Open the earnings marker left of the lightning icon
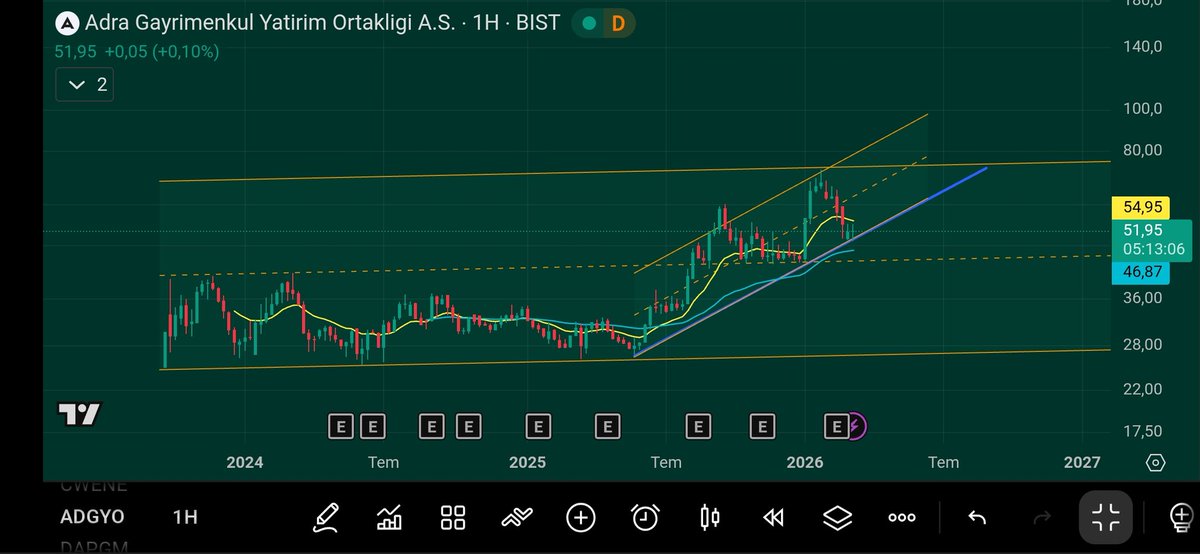The height and width of the screenshot is (554, 1200). coord(837,427)
